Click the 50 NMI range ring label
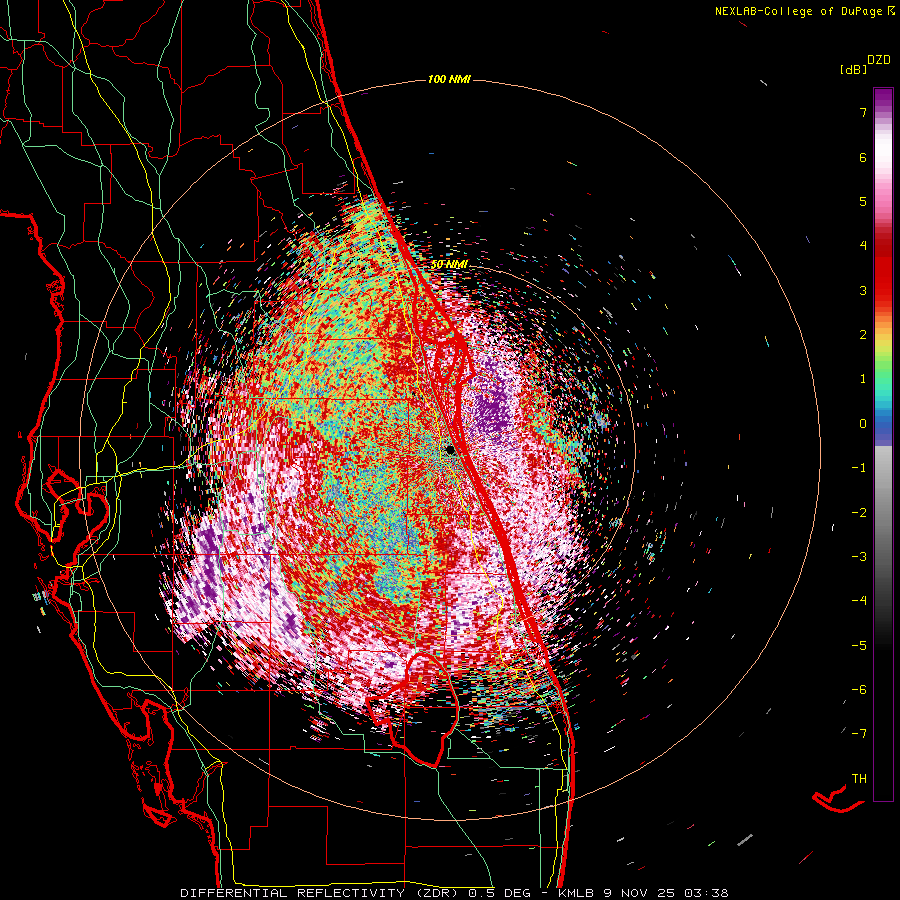 (x=449, y=265)
